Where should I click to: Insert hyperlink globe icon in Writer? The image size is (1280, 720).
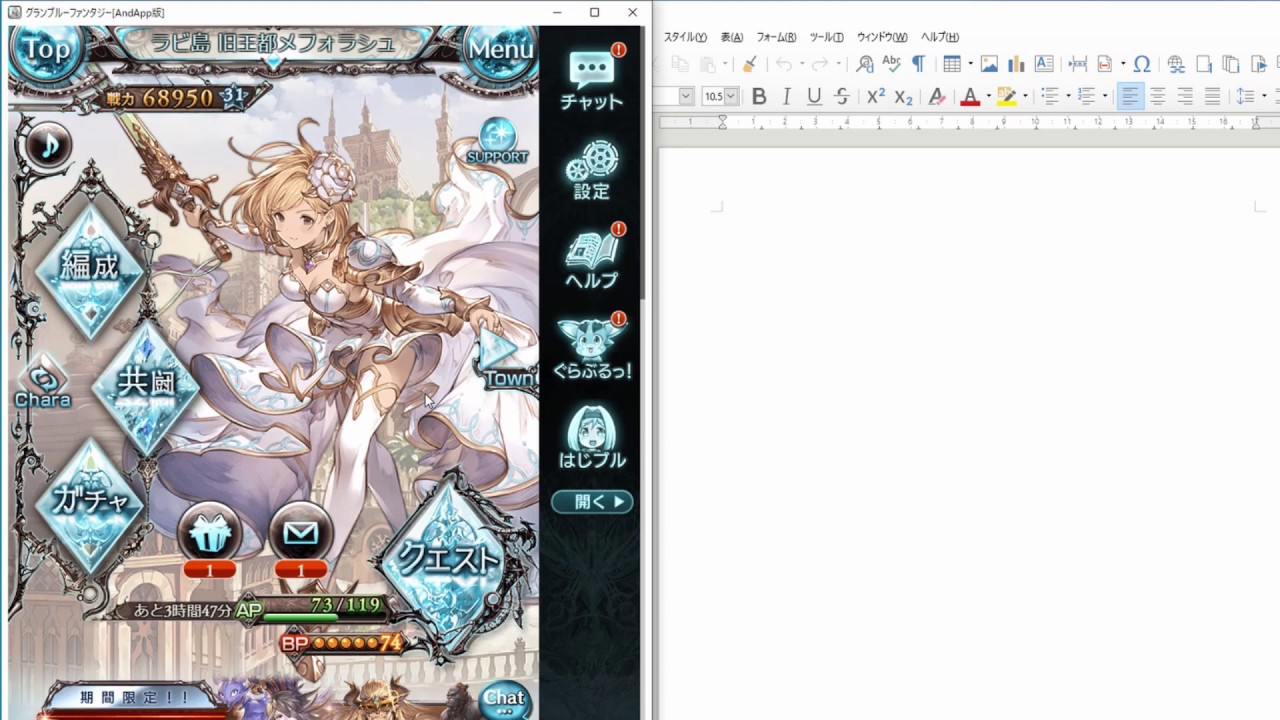(x=1176, y=64)
